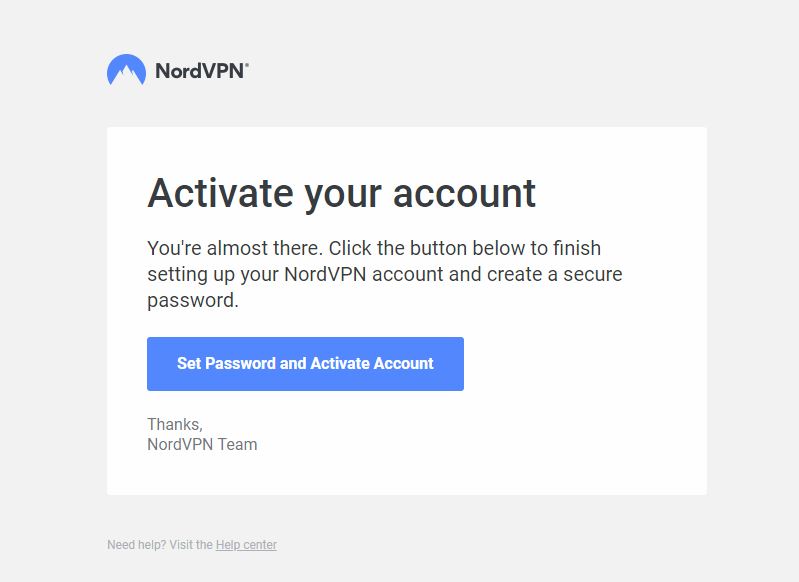The height and width of the screenshot is (582, 799).
Task: Click the word "Activate" in the heading
Action: coord(220,193)
